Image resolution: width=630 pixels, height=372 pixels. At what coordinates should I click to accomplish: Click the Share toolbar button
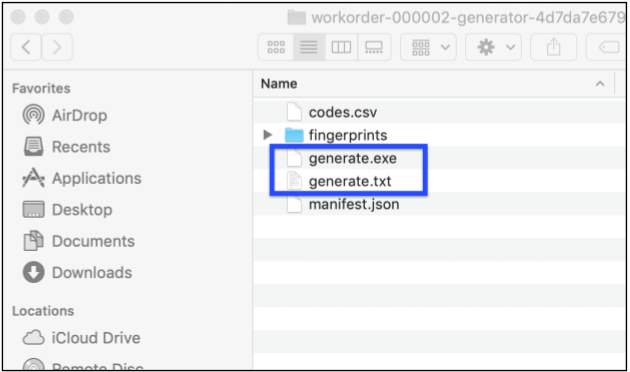tap(553, 47)
